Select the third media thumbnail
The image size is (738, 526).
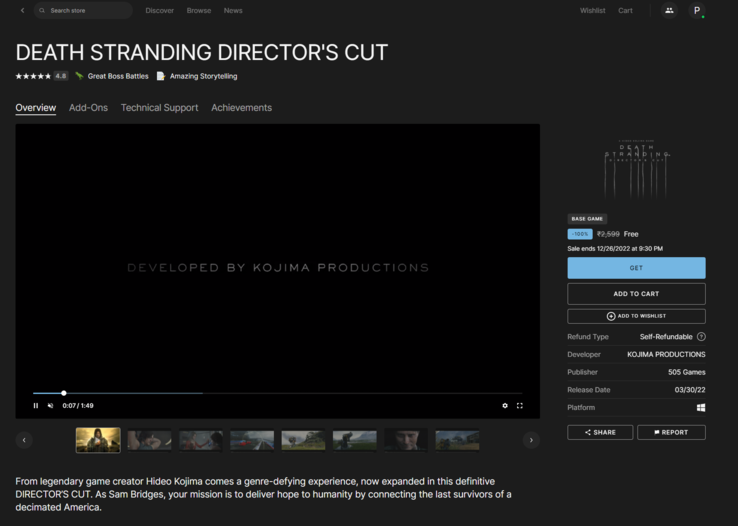[x=201, y=440]
